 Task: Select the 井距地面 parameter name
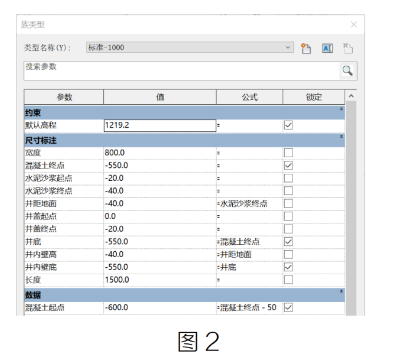pos(41,203)
